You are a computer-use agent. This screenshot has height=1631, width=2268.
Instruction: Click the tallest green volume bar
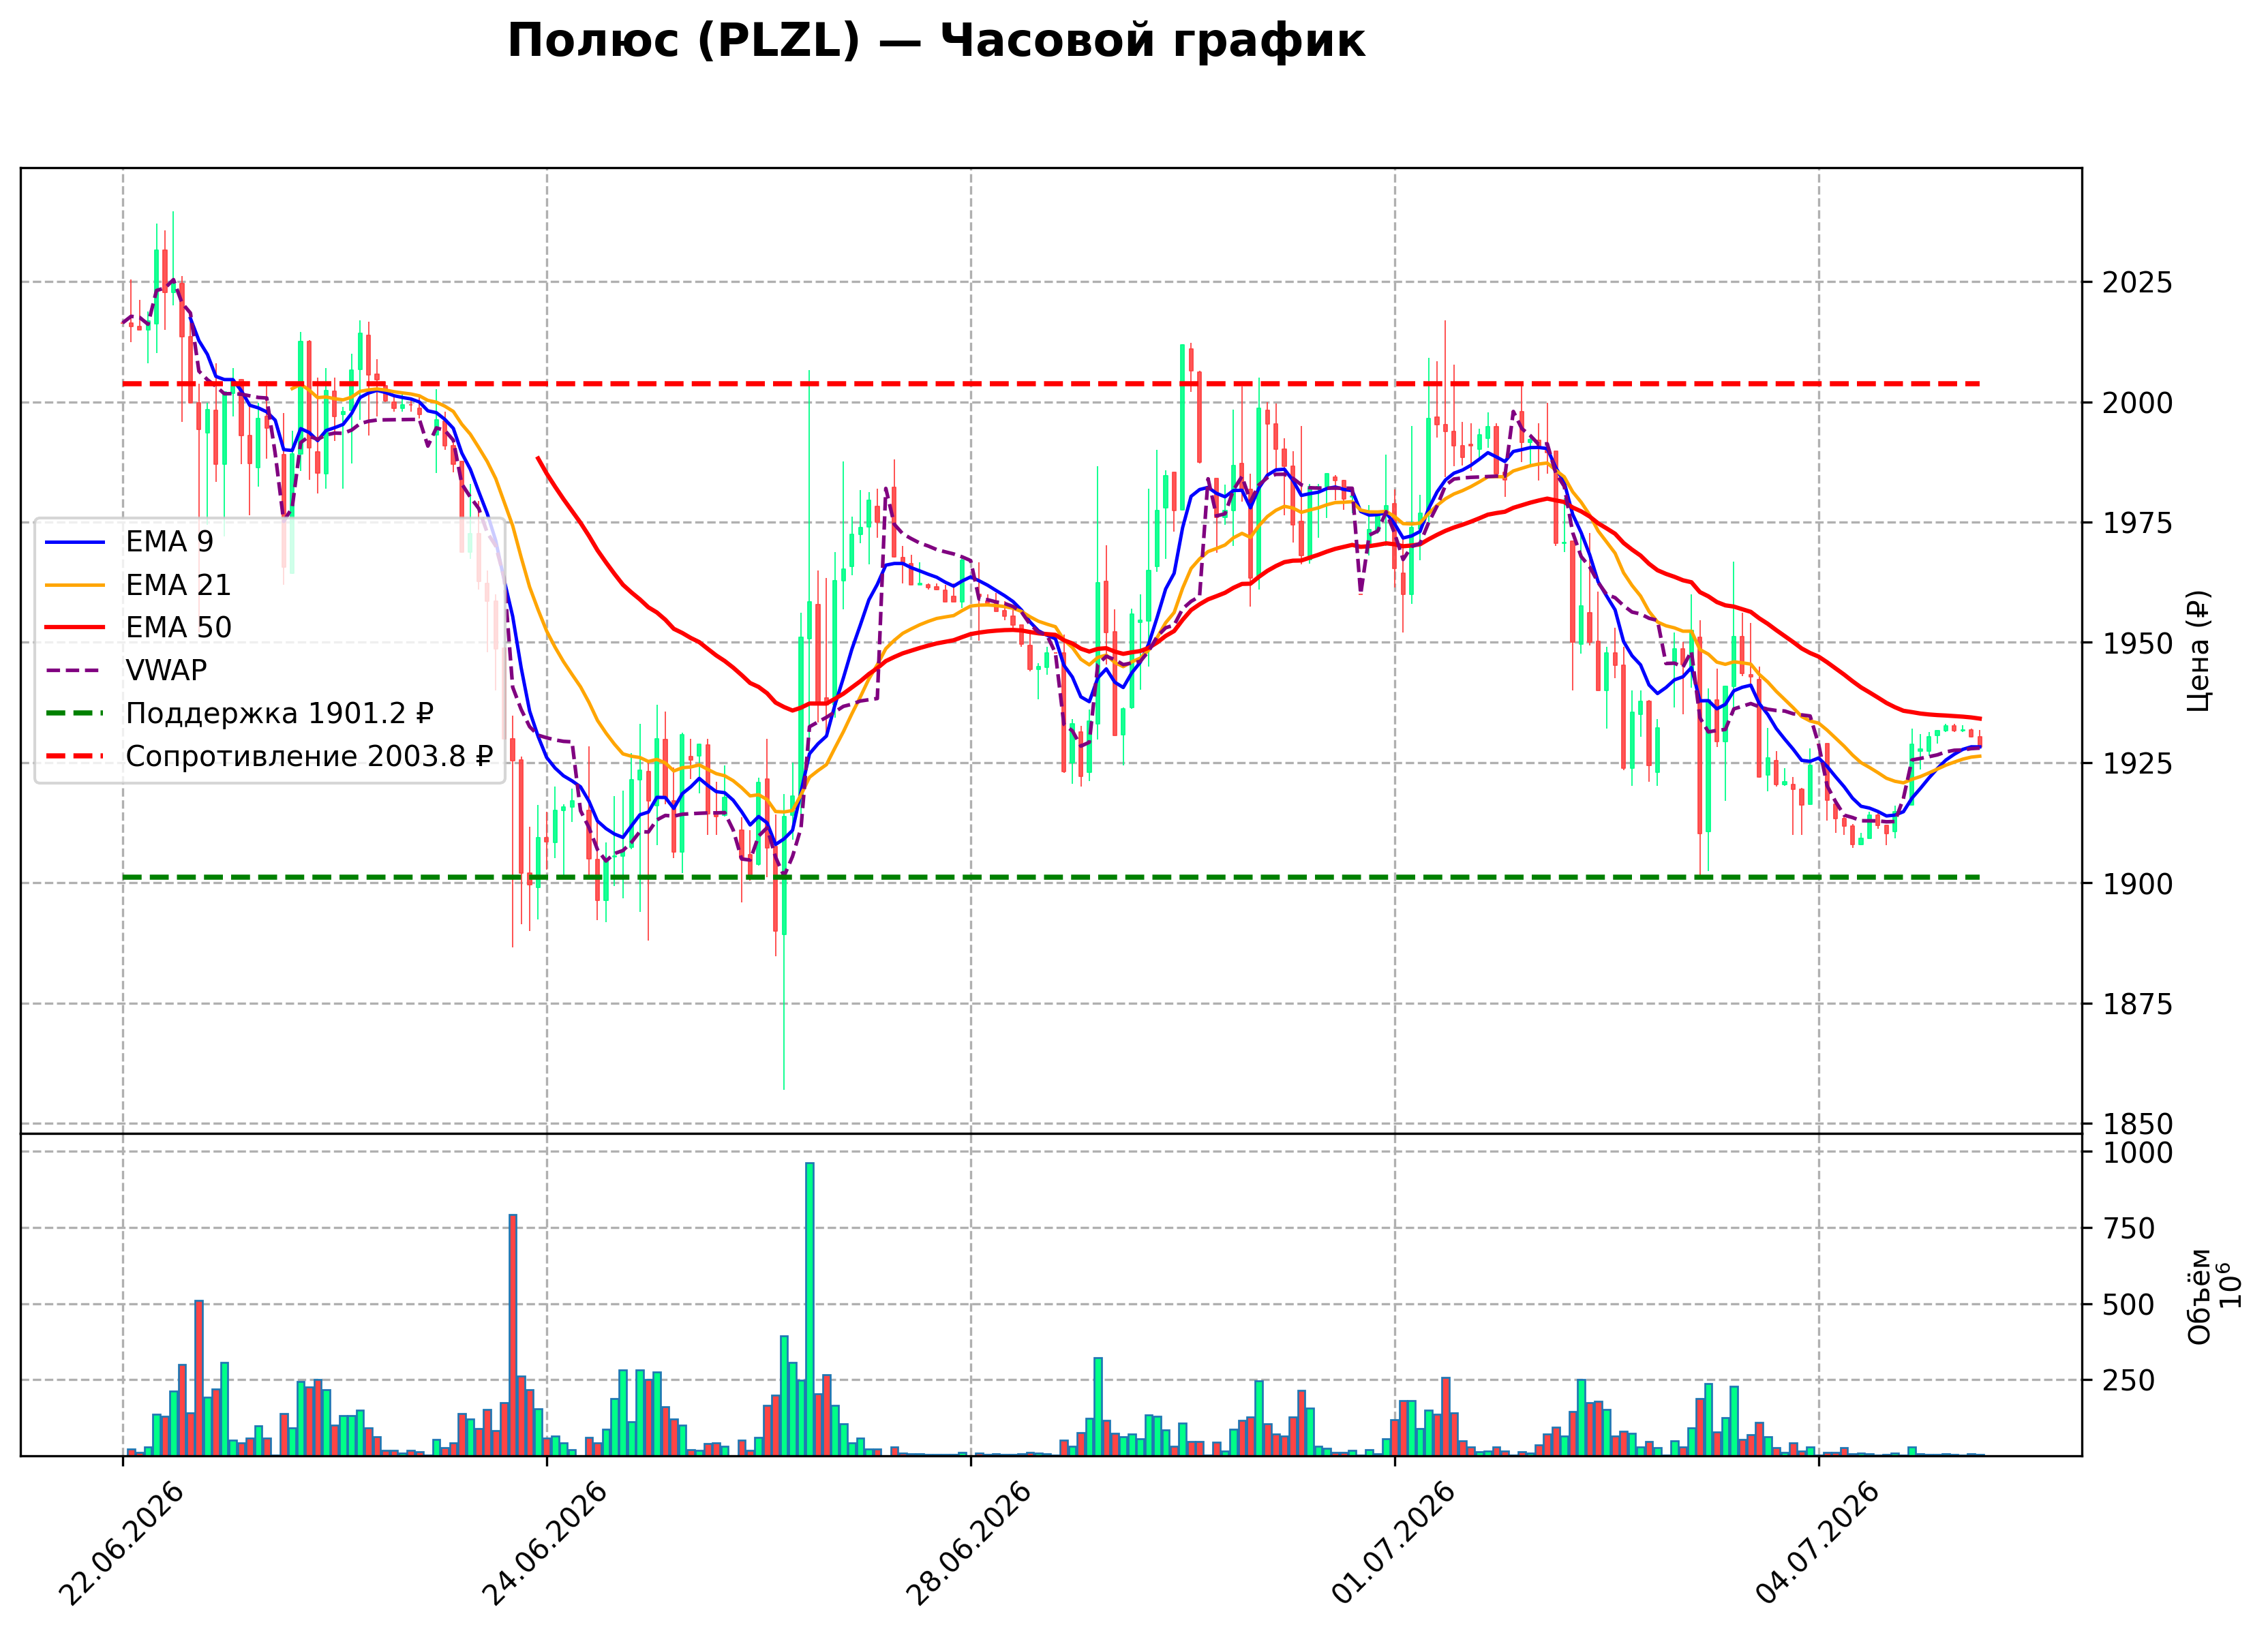(x=809, y=1309)
